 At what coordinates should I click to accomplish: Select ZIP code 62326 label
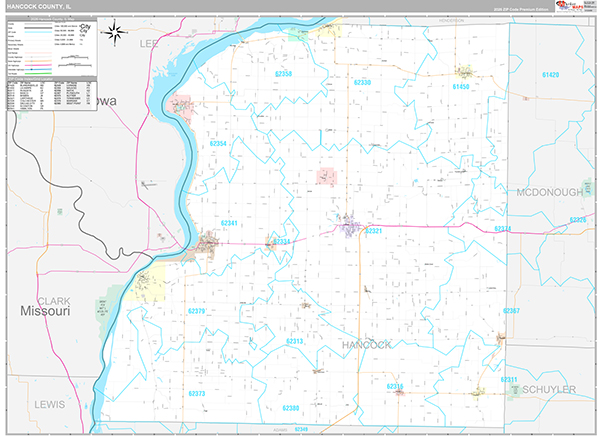[578, 220]
